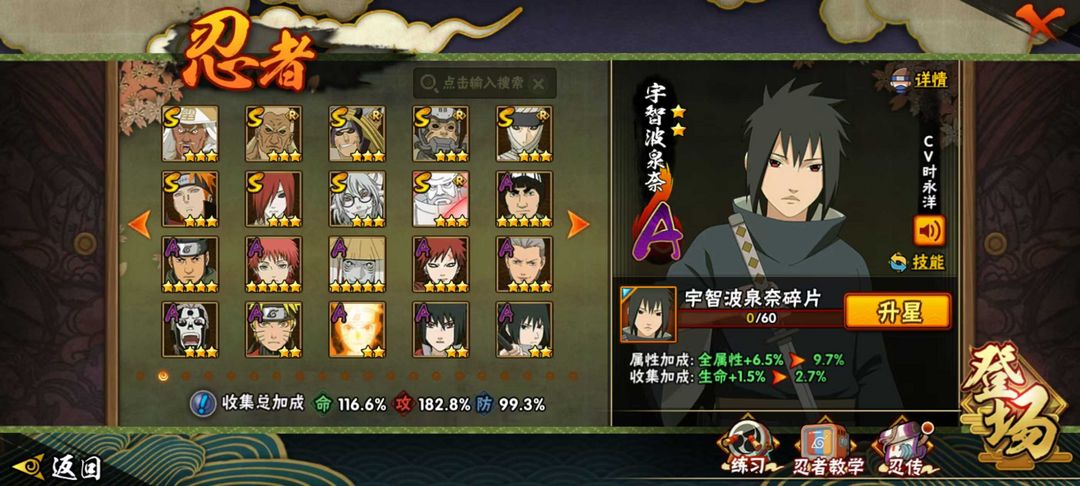Open 详情 details ninja head icon
This screenshot has height=486, width=1080.
point(902,79)
